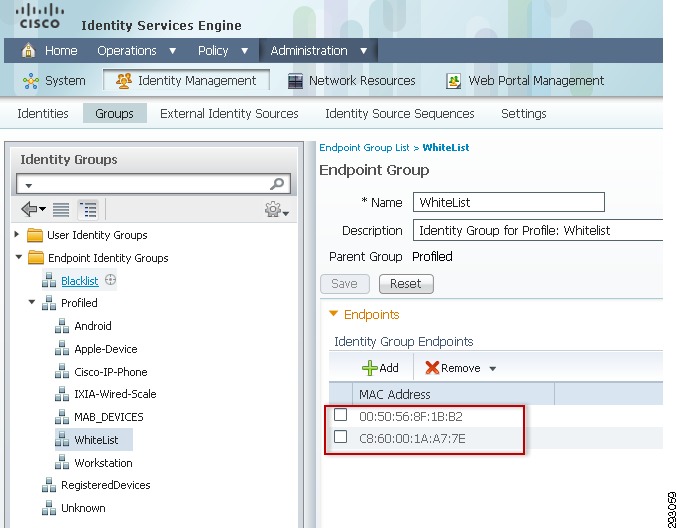Click the MAC Address column header

[x=453, y=394]
